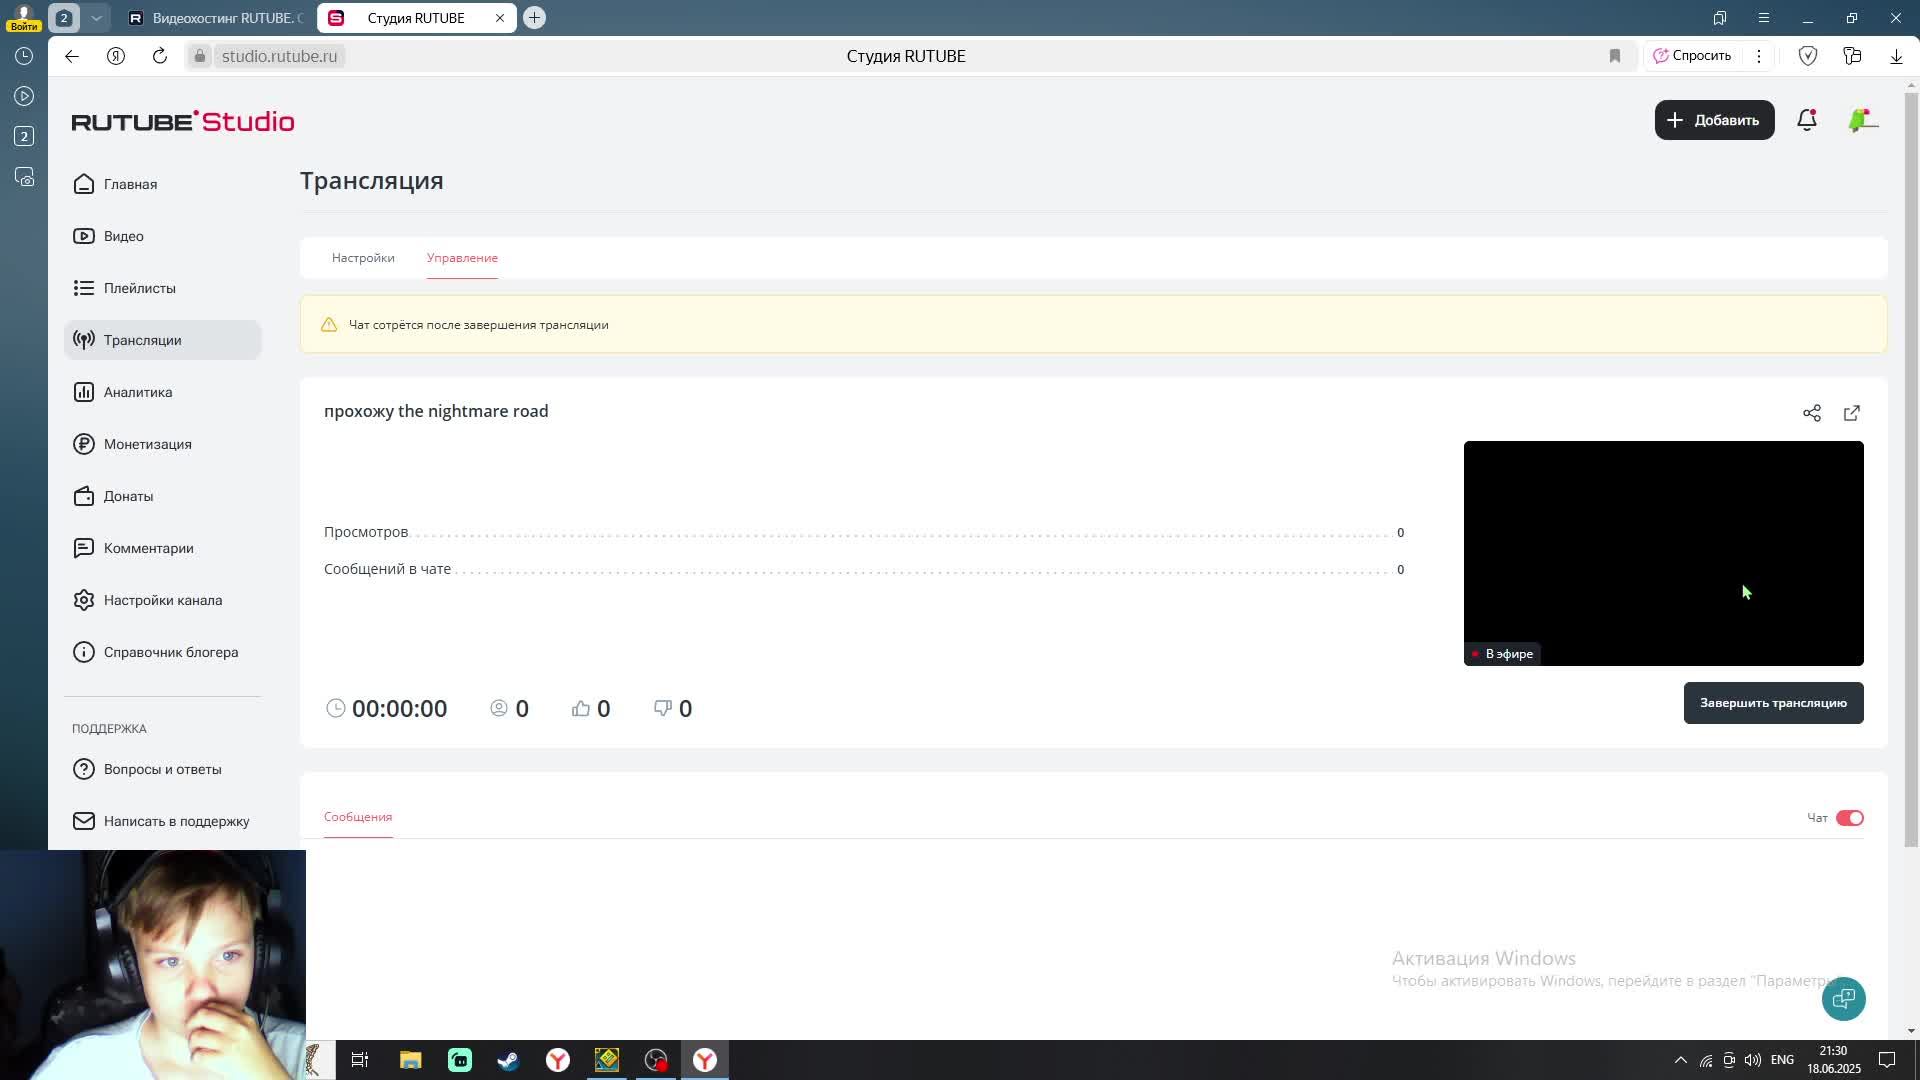
Task: Open stream in new window icon
Action: tap(1851, 413)
